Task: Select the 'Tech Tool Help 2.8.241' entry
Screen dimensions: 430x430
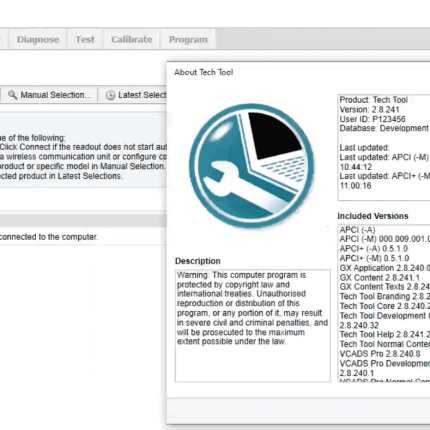Action: pyautogui.click(x=385, y=334)
